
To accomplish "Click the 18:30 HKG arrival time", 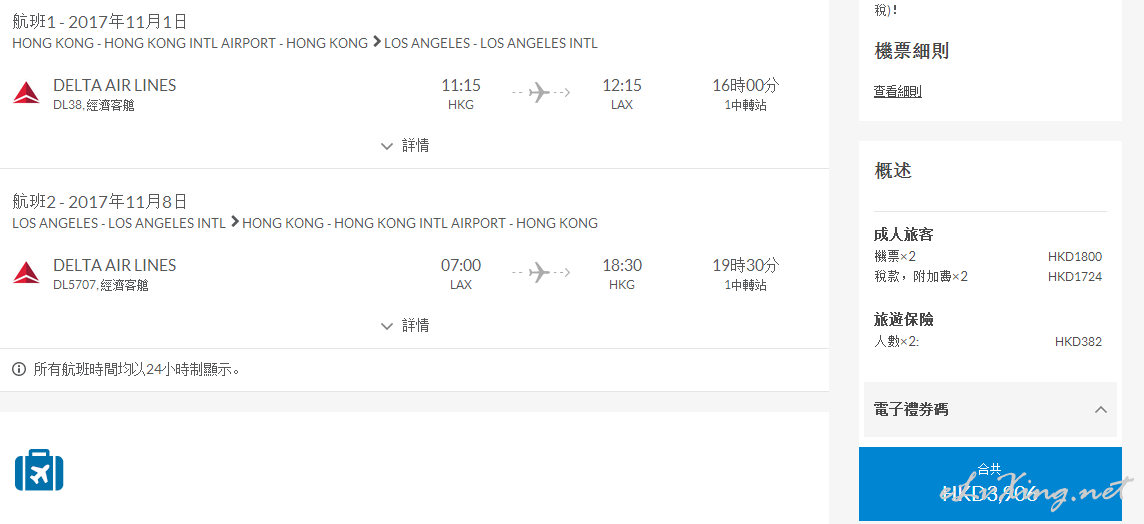I will click(621, 266).
